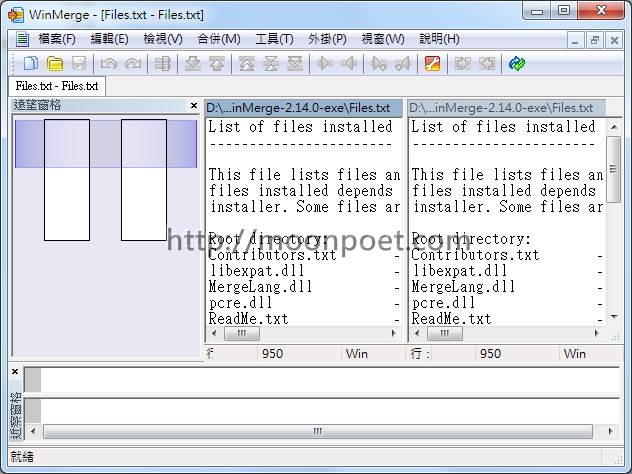Click the Save floppy disk toolbar icon
The width and height of the screenshot is (632, 474).
coord(79,64)
